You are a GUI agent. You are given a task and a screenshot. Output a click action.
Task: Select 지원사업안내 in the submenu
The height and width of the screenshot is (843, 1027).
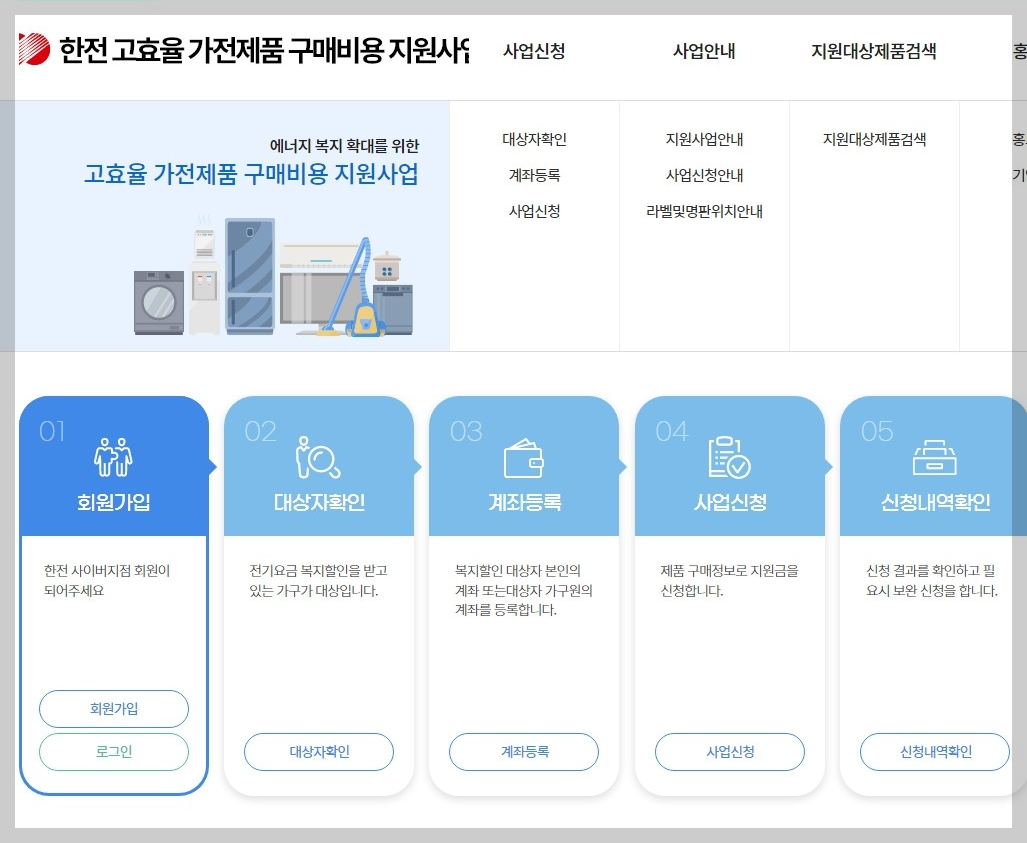704,139
